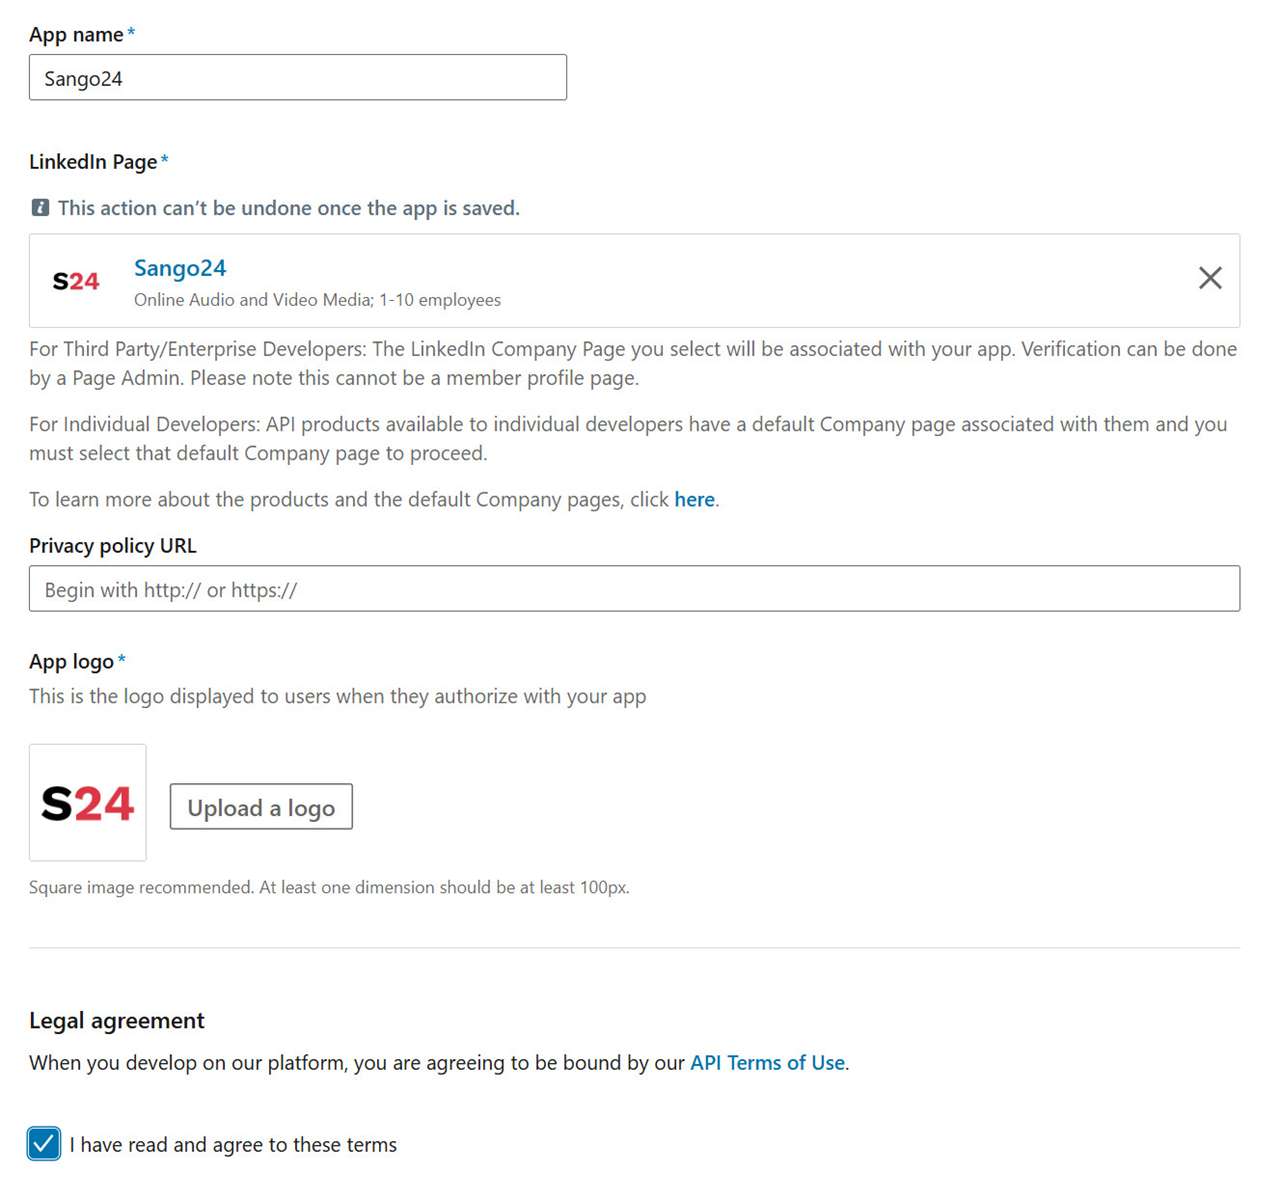
Task: Click the Legal agreement heading
Action: pos(117,1021)
